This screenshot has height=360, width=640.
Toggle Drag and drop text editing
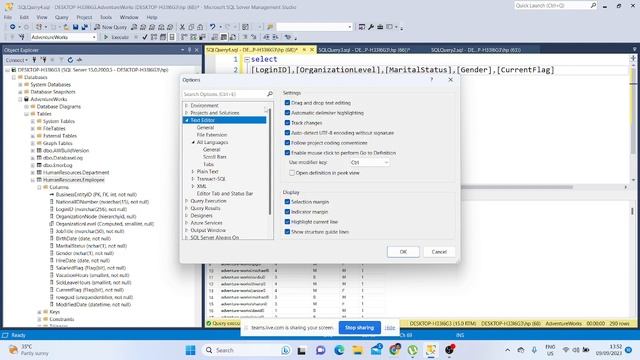click(287, 103)
